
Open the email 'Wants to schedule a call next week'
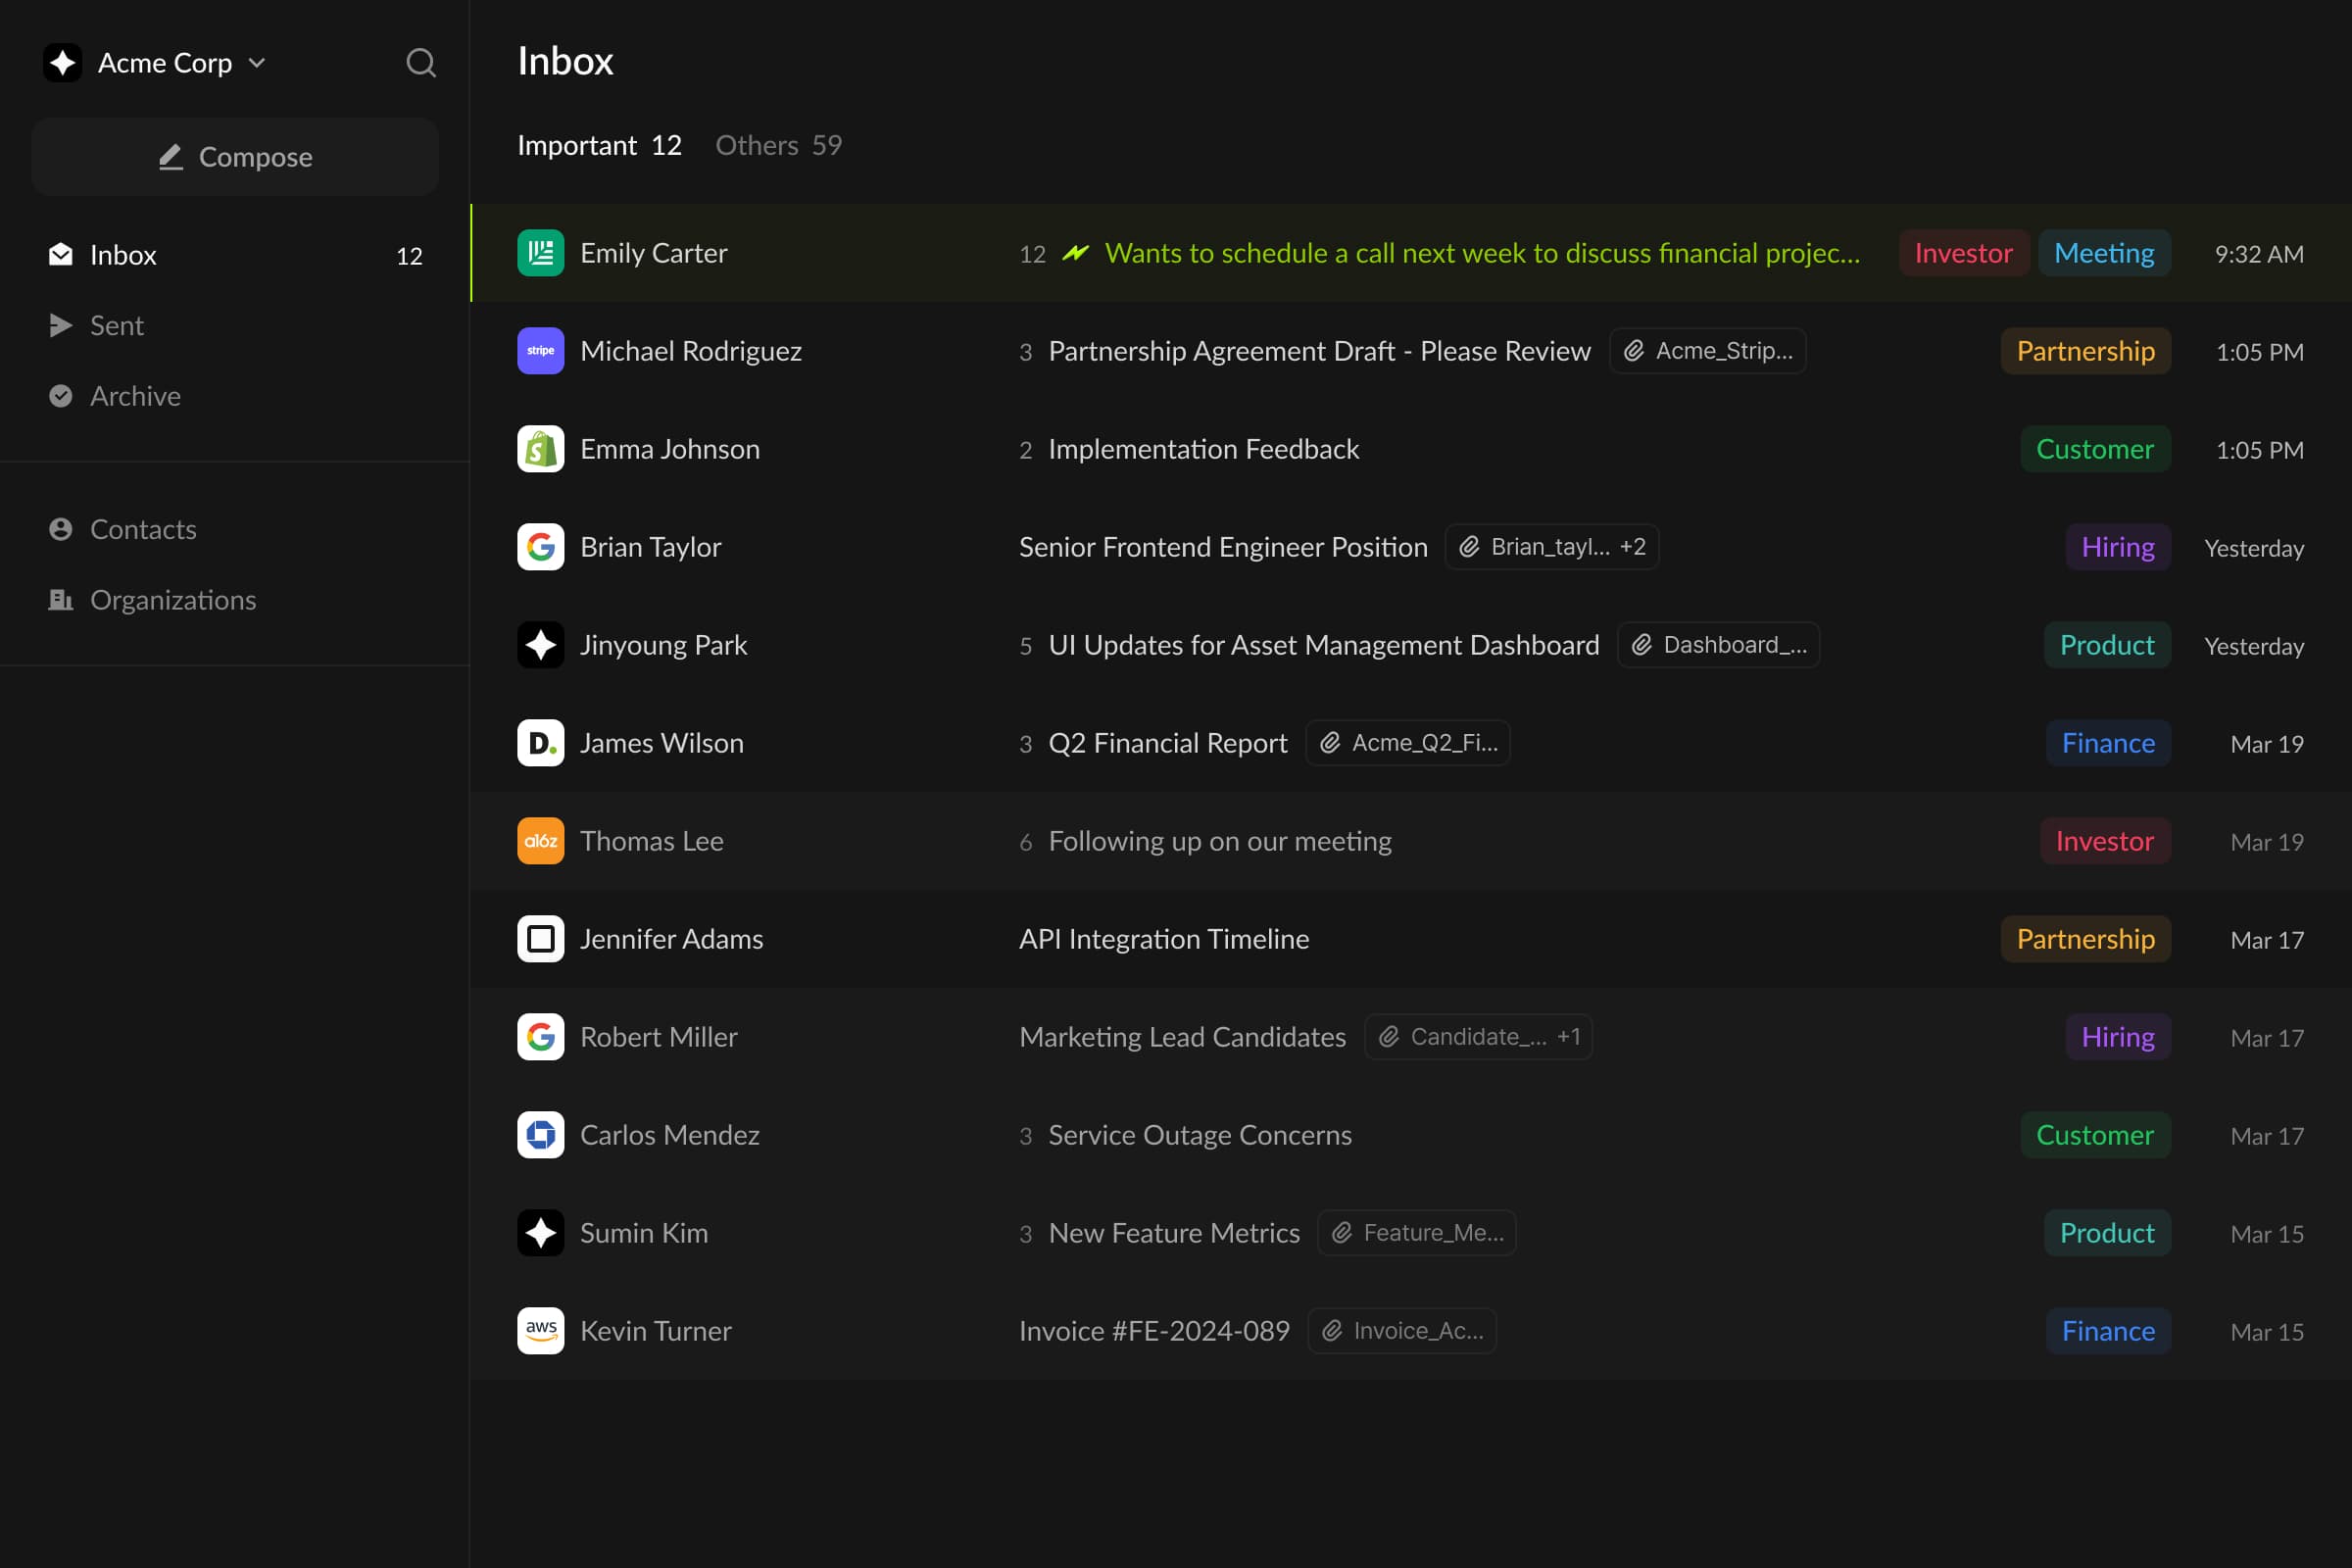tap(1410, 253)
